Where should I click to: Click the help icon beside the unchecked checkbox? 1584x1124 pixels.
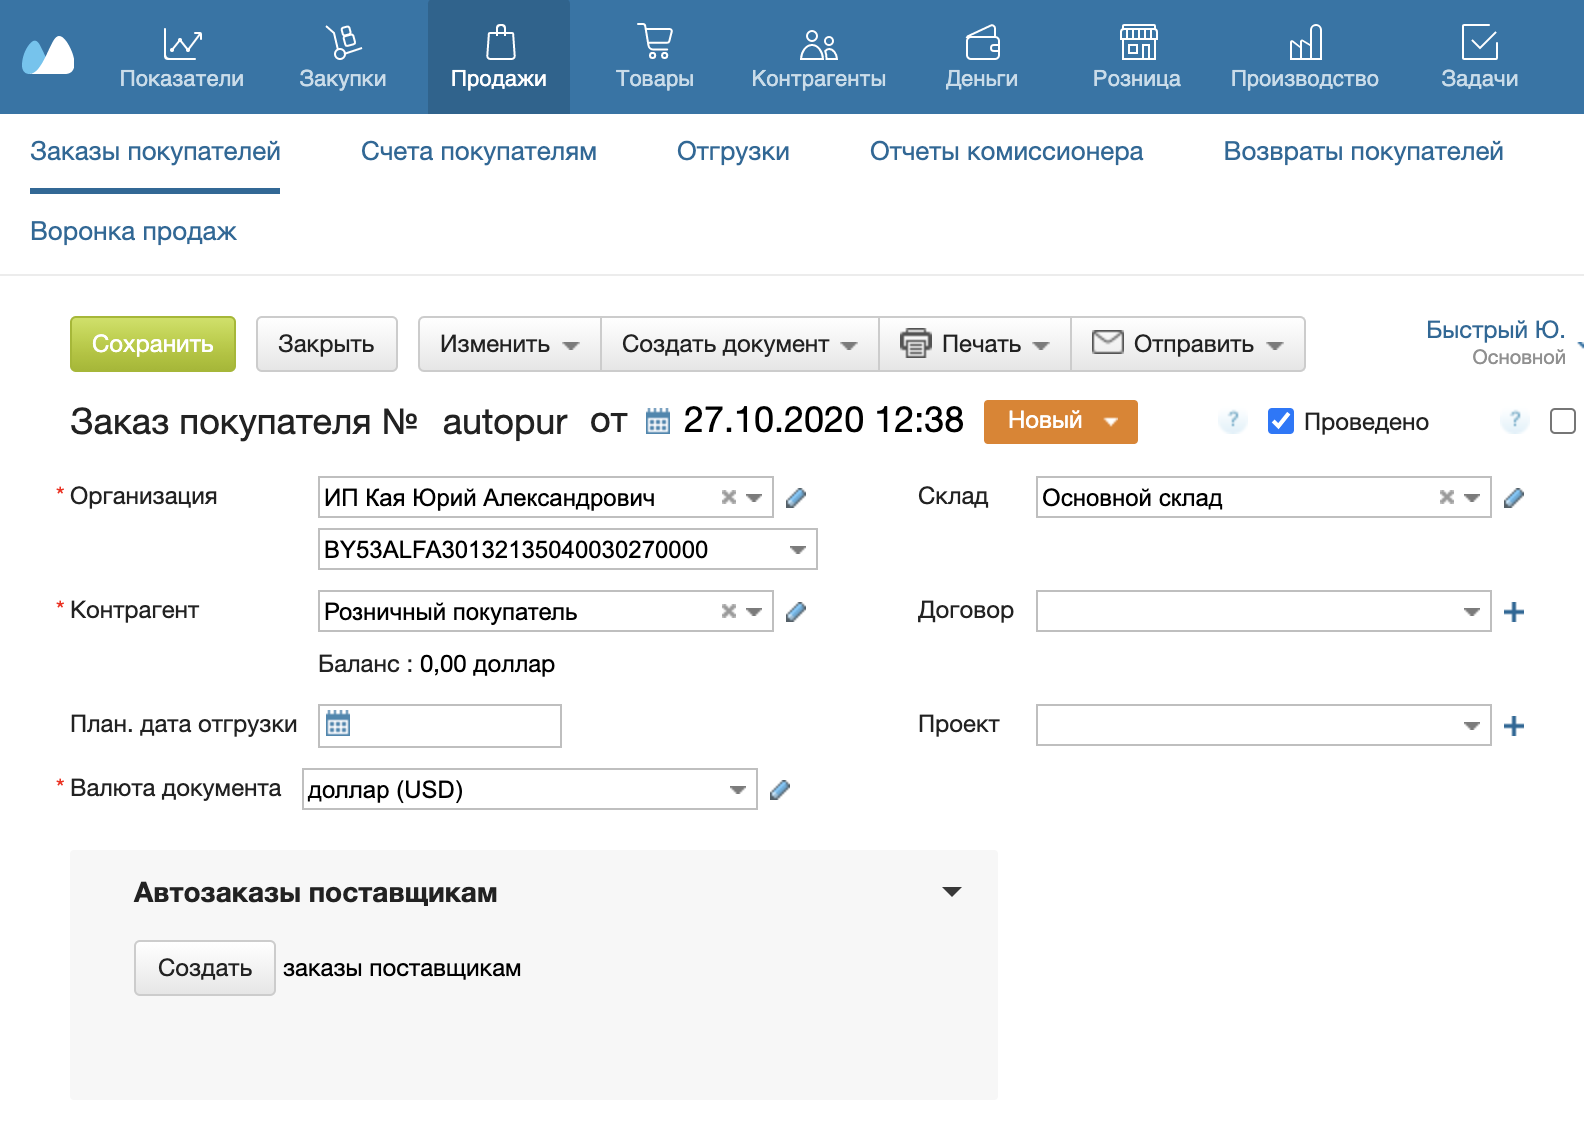(1515, 421)
